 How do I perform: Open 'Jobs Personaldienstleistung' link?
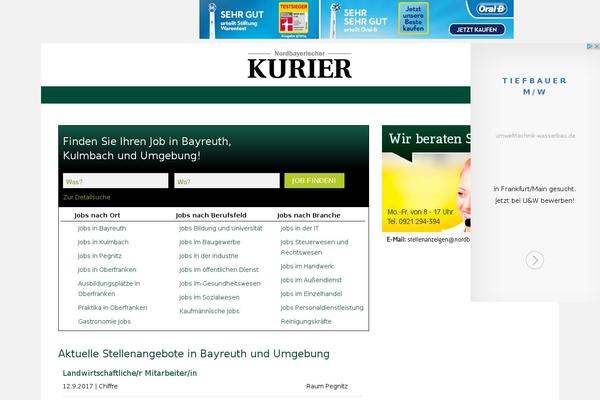pos(322,307)
